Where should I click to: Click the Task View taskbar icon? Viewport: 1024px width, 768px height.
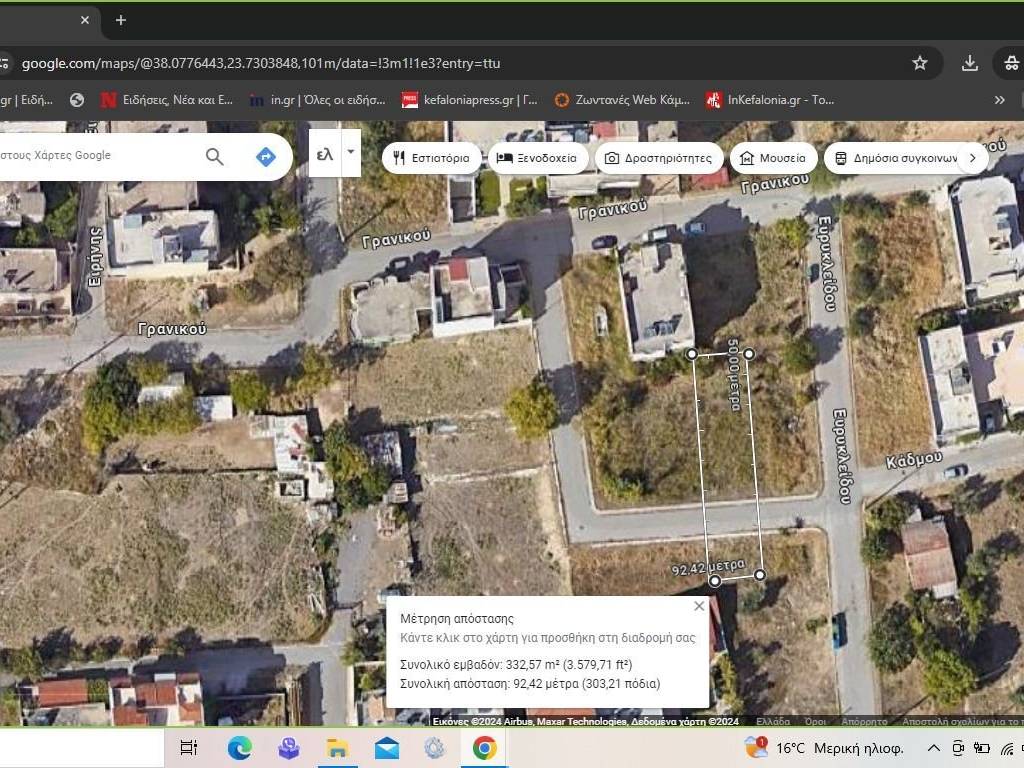(188, 747)
